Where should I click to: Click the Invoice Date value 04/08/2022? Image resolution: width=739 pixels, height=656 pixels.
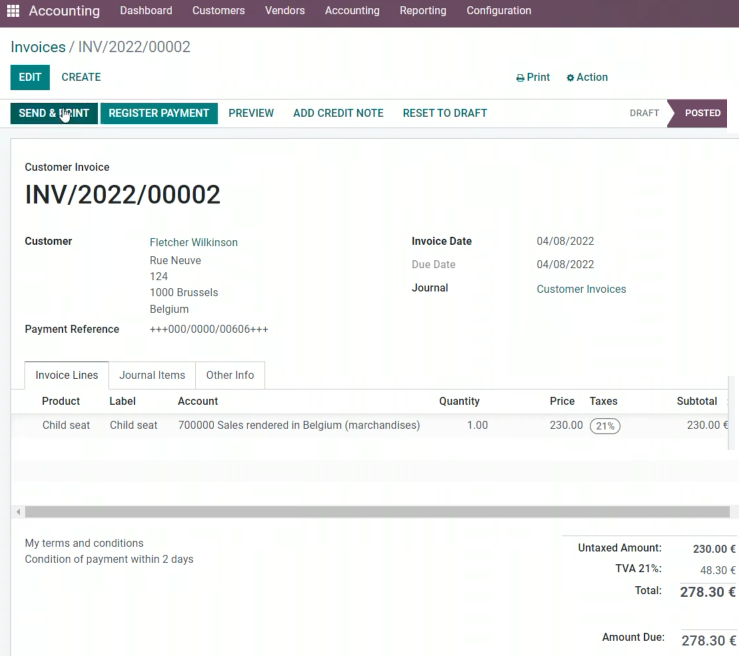[x=565, y=241]
